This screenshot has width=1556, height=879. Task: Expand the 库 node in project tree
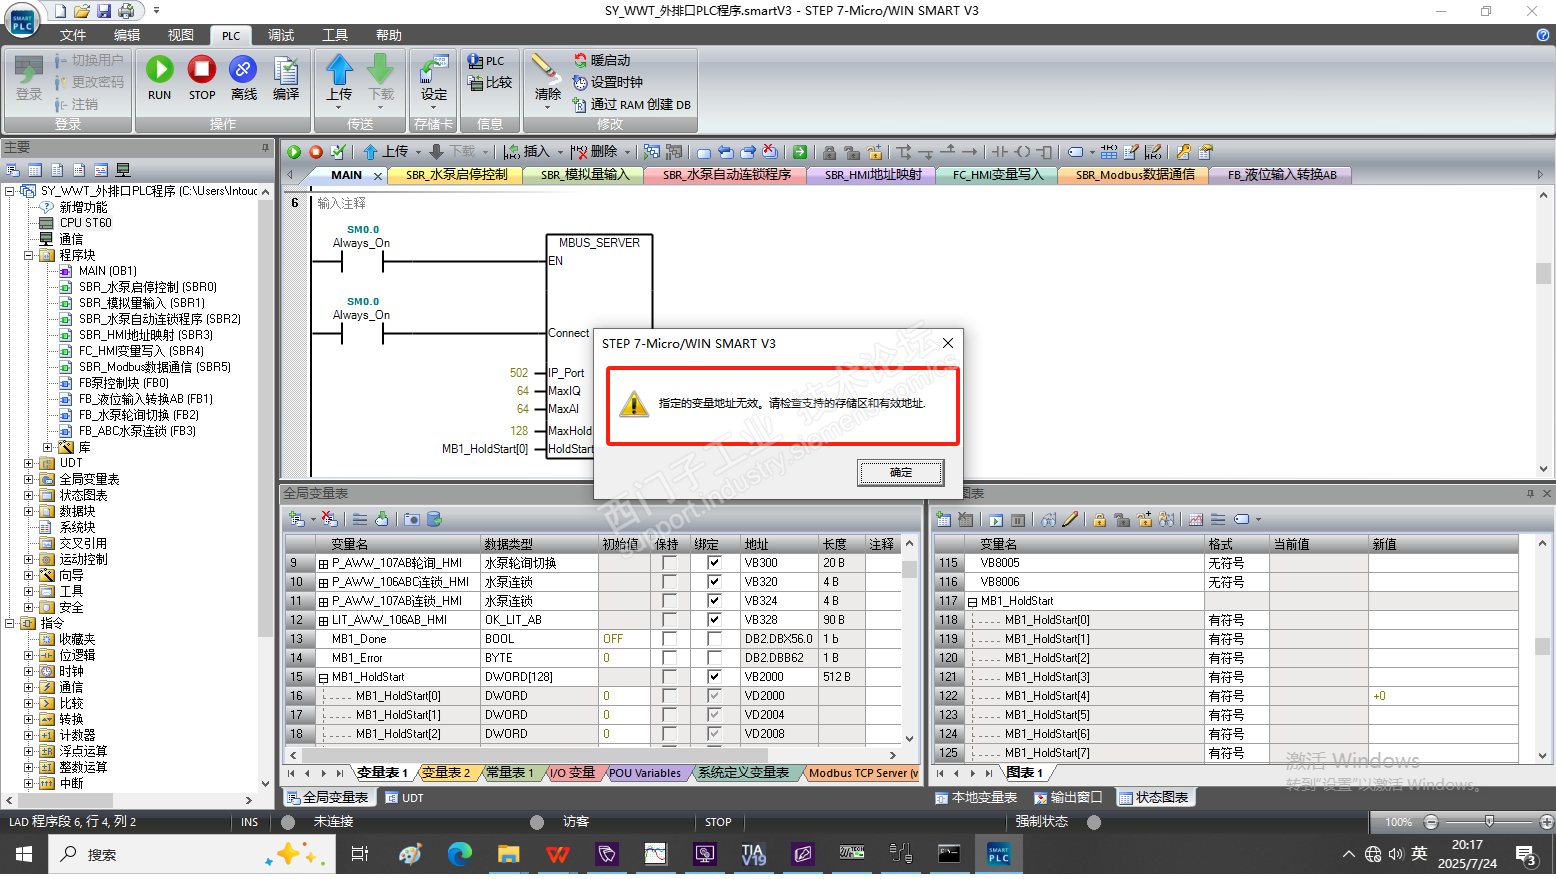point(48,447)
